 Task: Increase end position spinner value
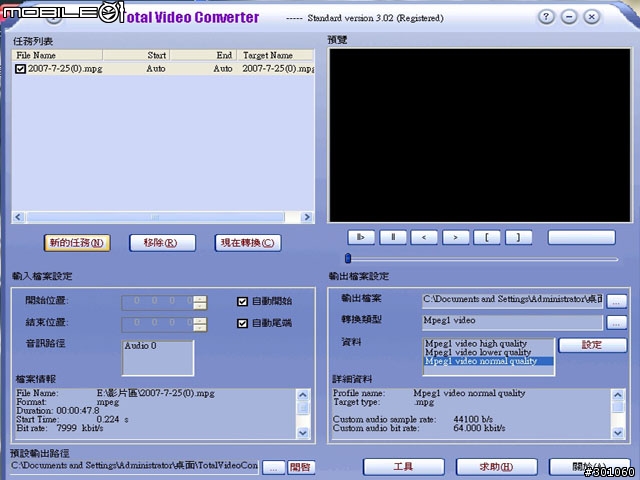(x=200, y=321)
